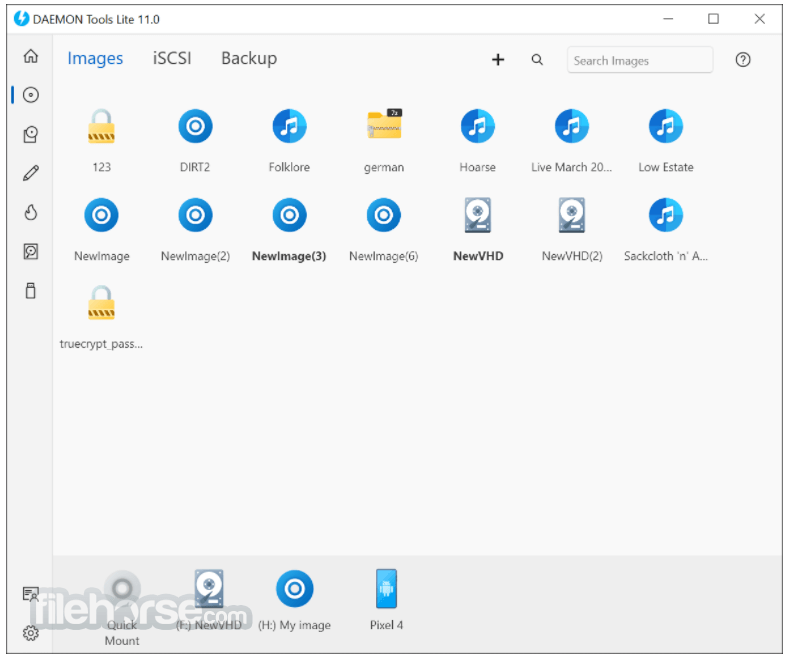Viewport: 788px width, 660px height.
Task: Select the DIRT2 disc image
Action: [x=195, y=140]
